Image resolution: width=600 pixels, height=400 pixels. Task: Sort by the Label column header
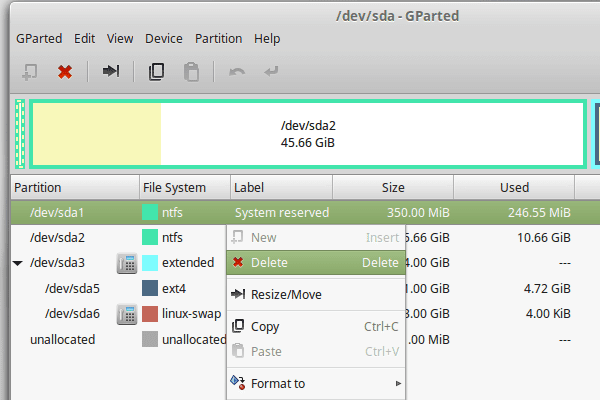(x=282, y=188)
